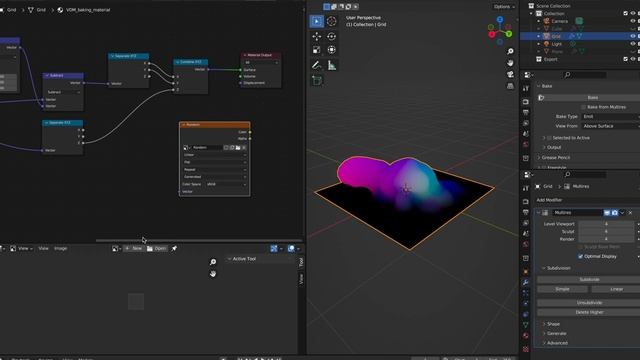Open folder icon on Image Texture node

pos(238,147)
